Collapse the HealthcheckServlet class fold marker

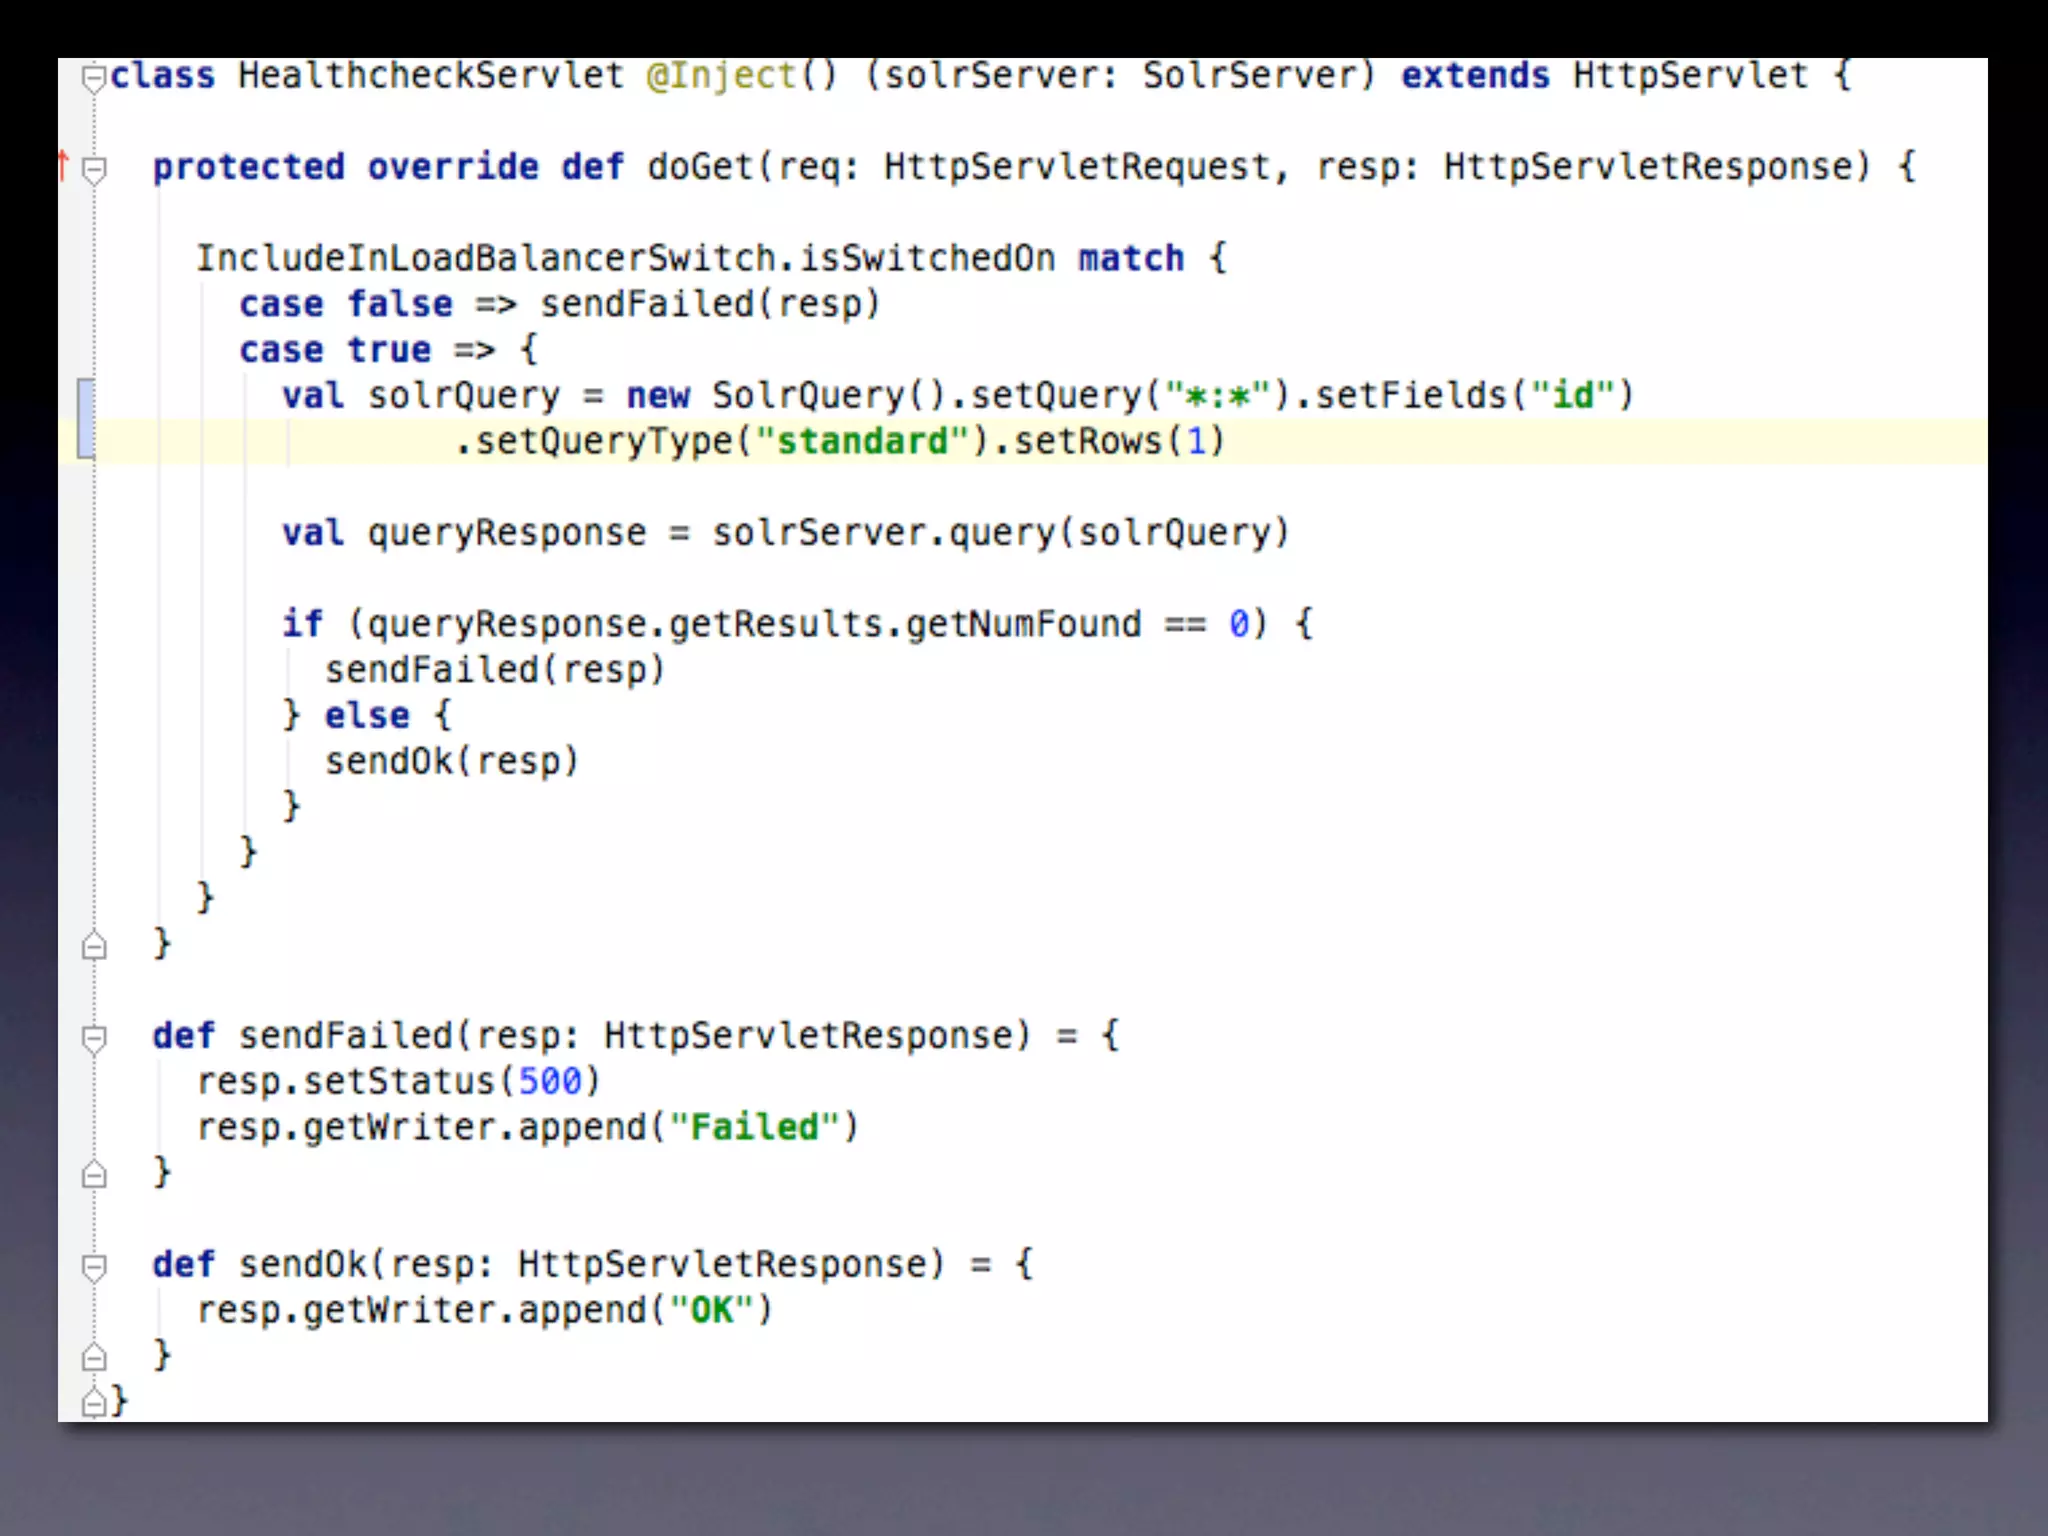(94, 78)
